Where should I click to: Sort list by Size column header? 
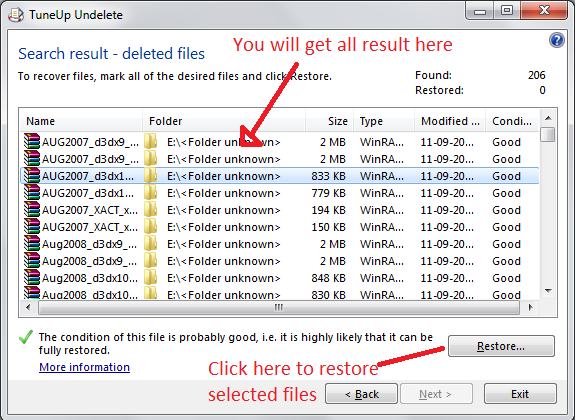(x=330, y=121)
